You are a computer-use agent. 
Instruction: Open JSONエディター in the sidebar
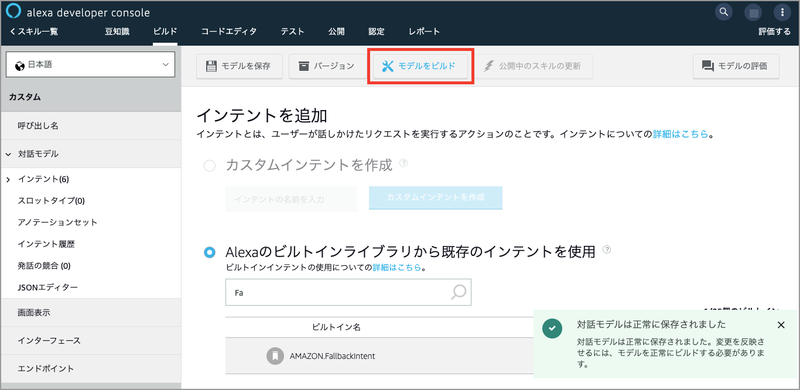point(48,288)
